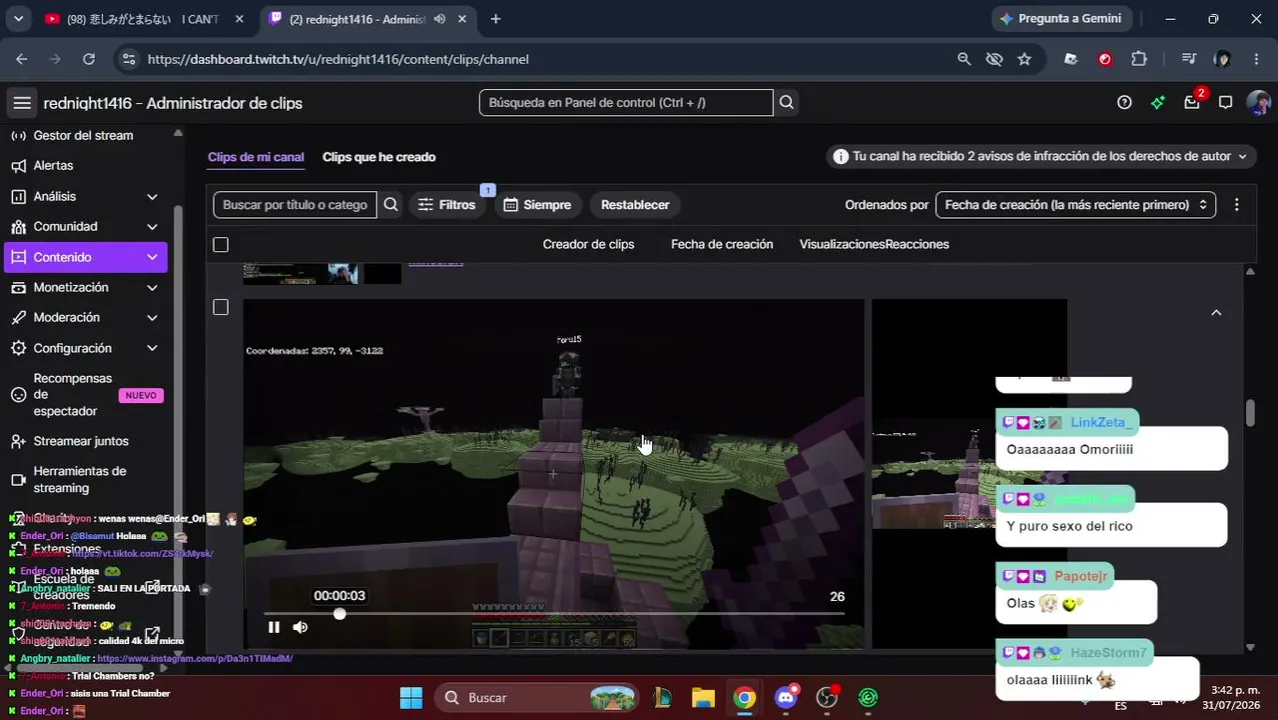Tick the select-all clips checkbox
Image resolution: width=1278 pixels, height=720 pixels.
click(x=221, y=244)
